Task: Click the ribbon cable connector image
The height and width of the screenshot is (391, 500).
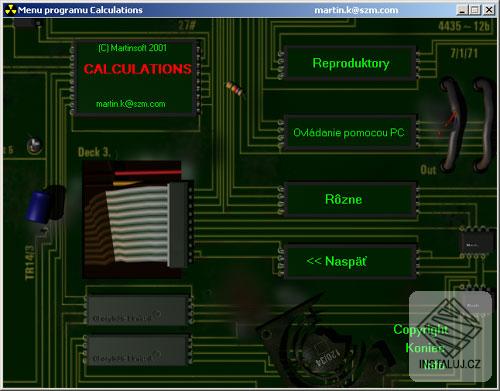Action: click(x=137, y=220)
